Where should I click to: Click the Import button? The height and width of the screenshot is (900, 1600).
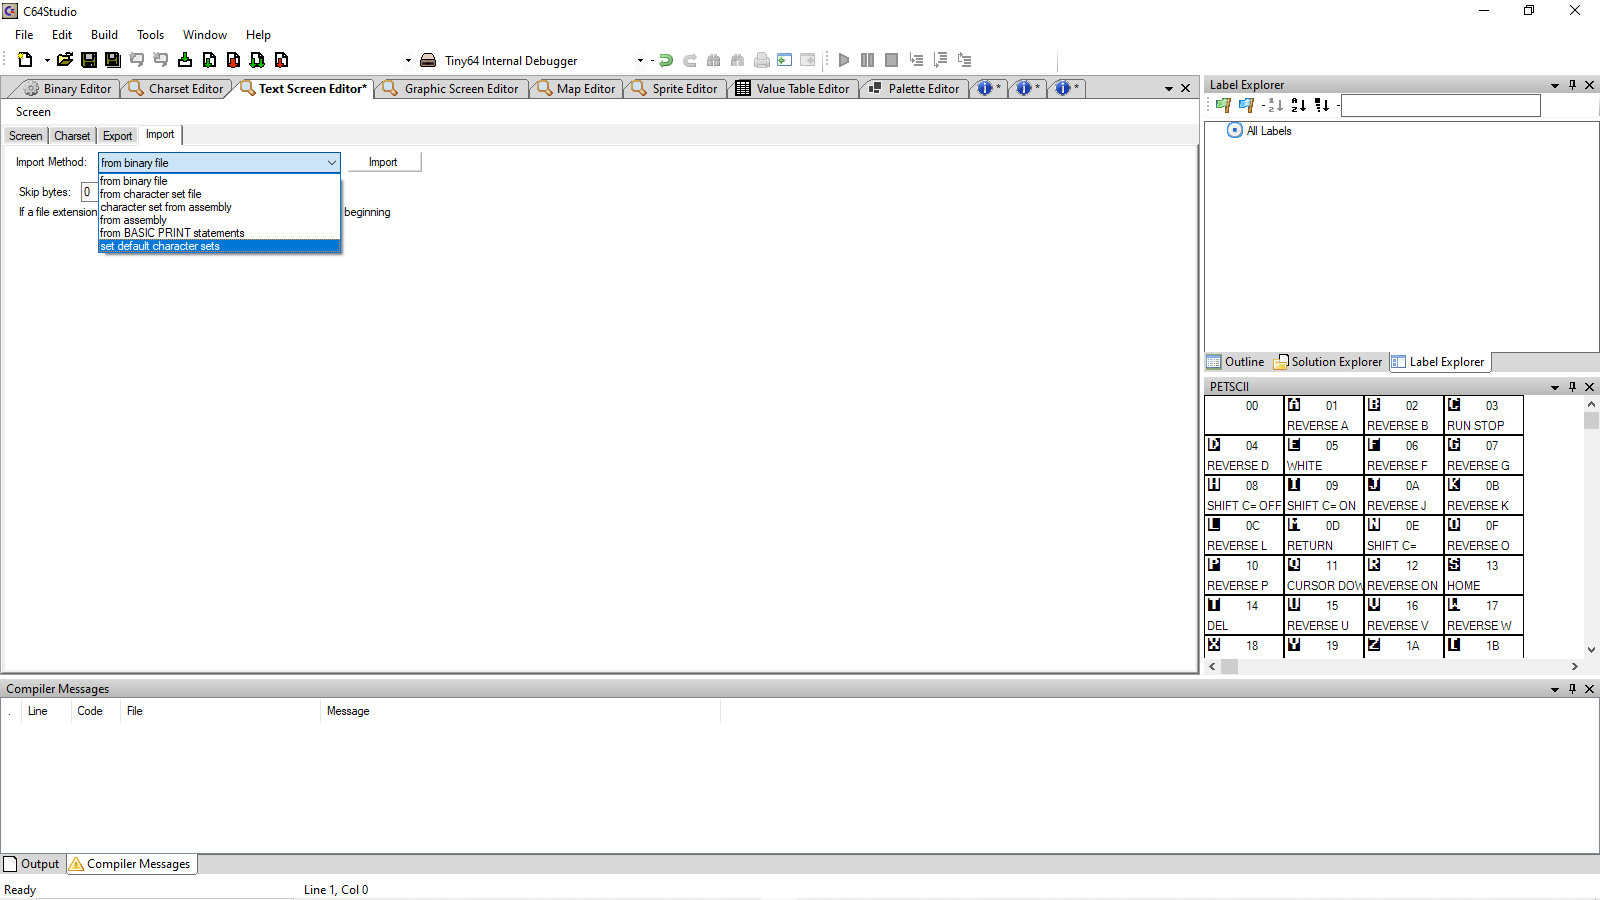[383, 162]
